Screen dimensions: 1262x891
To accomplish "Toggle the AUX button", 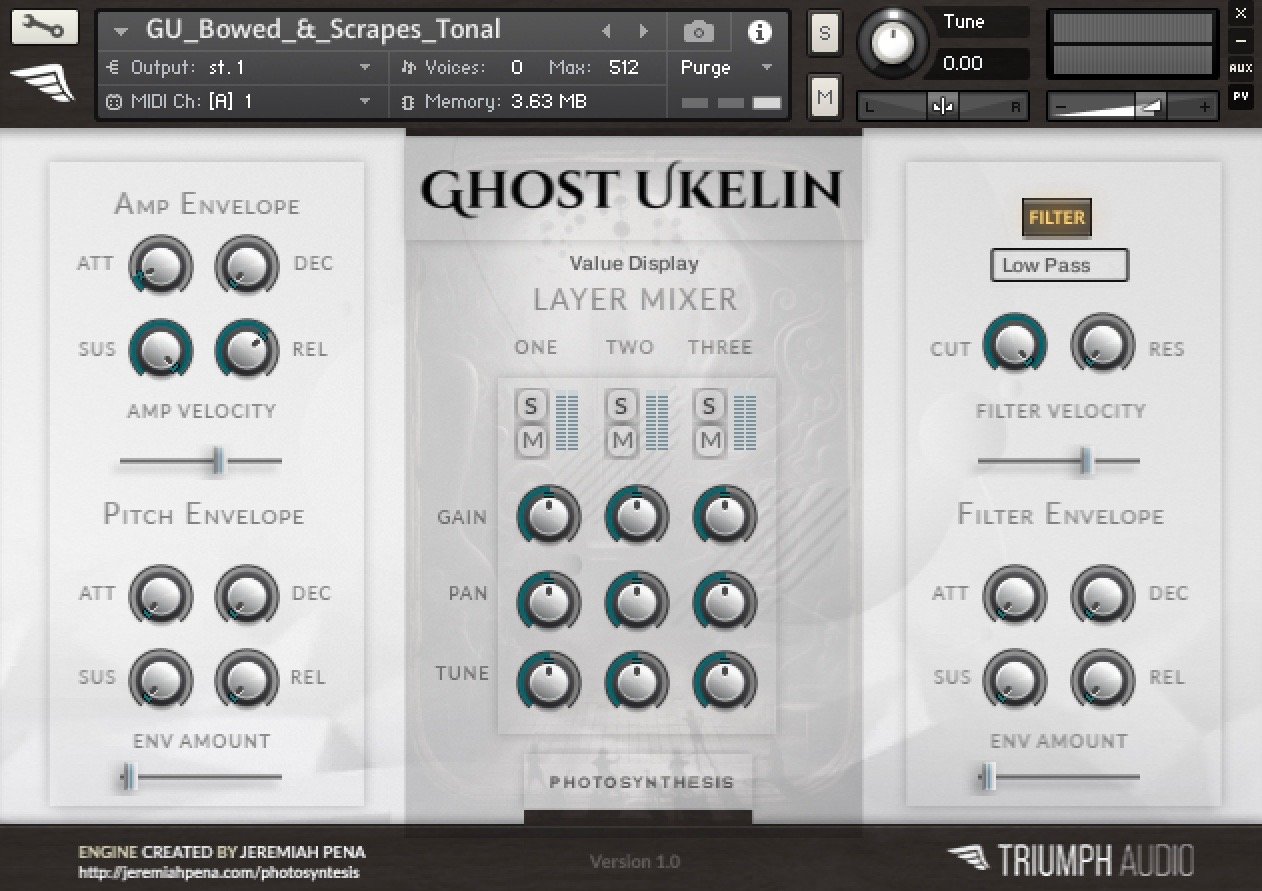I will 1241,68.
